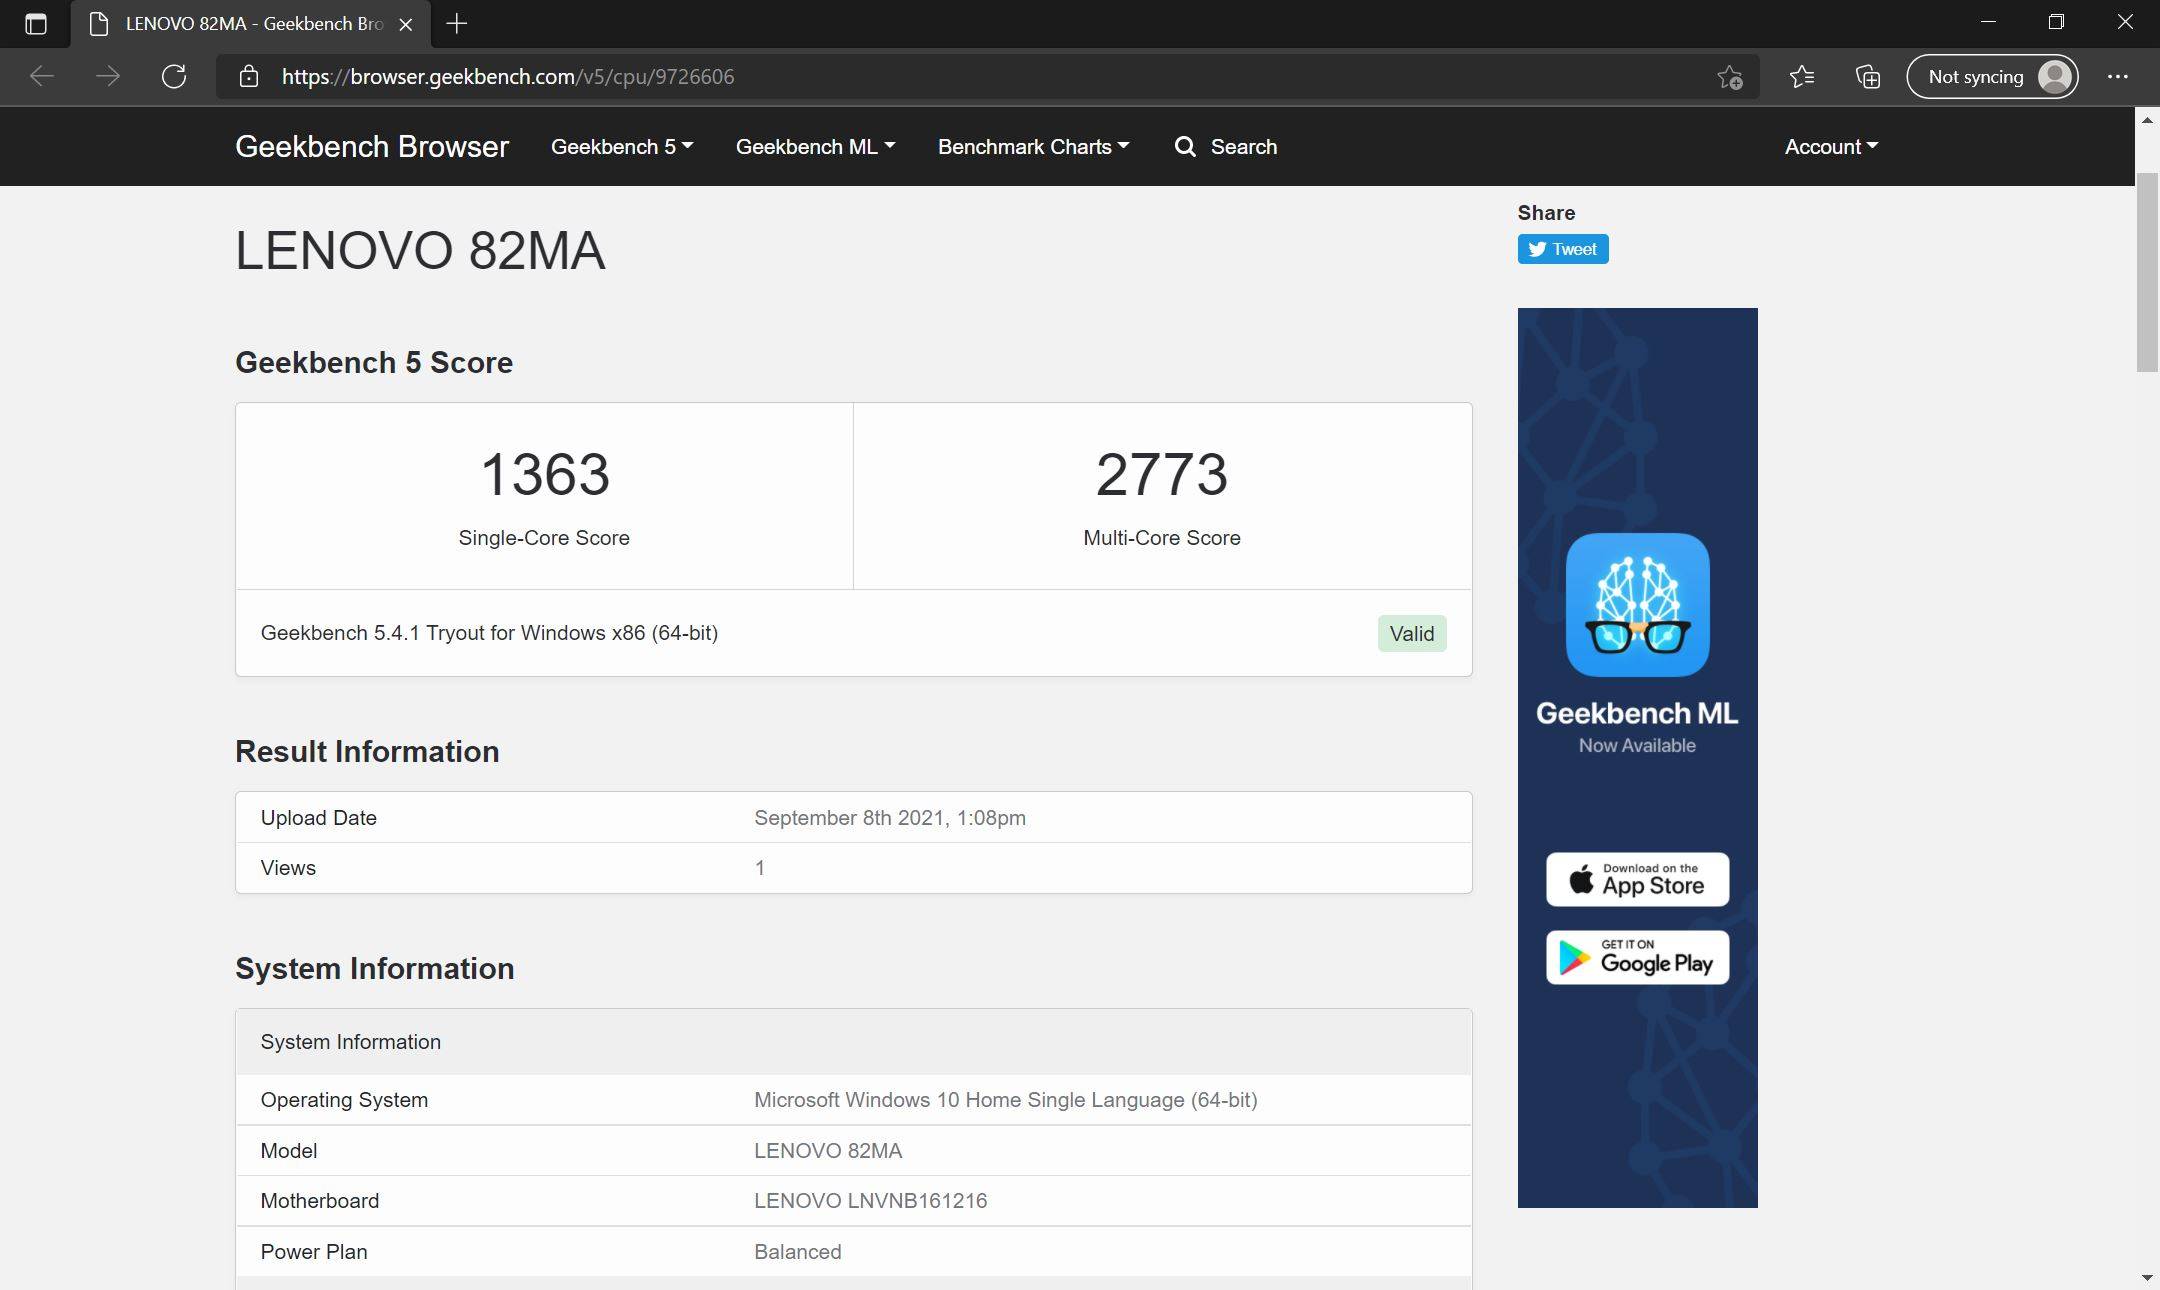This screenshot has height=1290, width=2160.
Task: Click the Geekbench ML brain logo
Action: pos(1637,605)
